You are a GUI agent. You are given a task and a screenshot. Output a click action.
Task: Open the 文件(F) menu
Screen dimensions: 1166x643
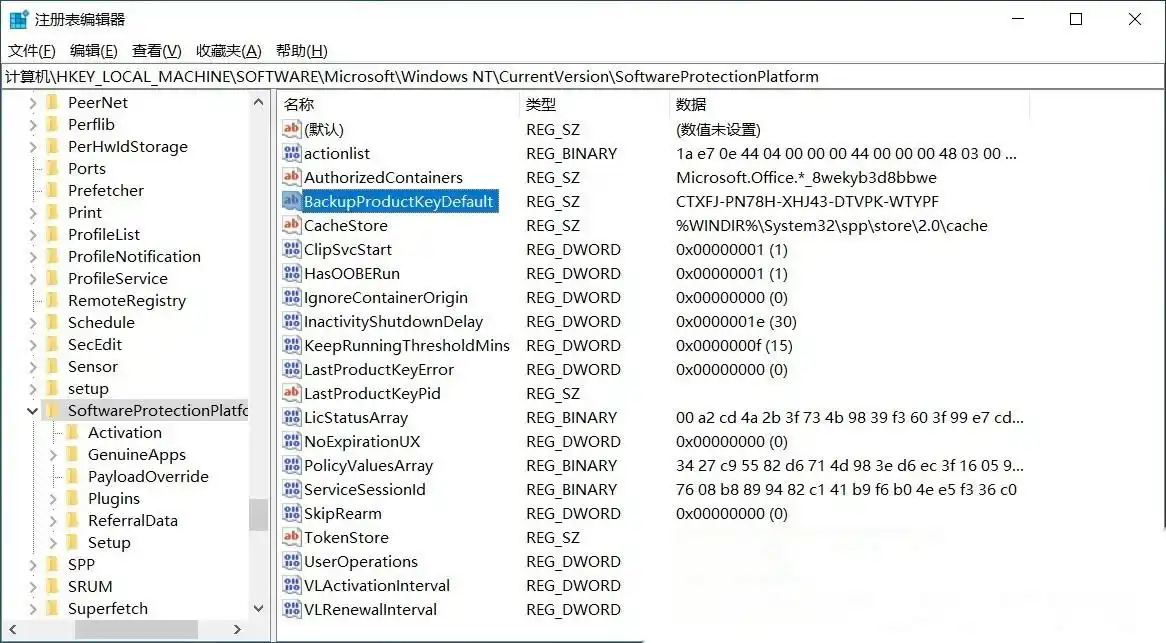pos(31,51)
